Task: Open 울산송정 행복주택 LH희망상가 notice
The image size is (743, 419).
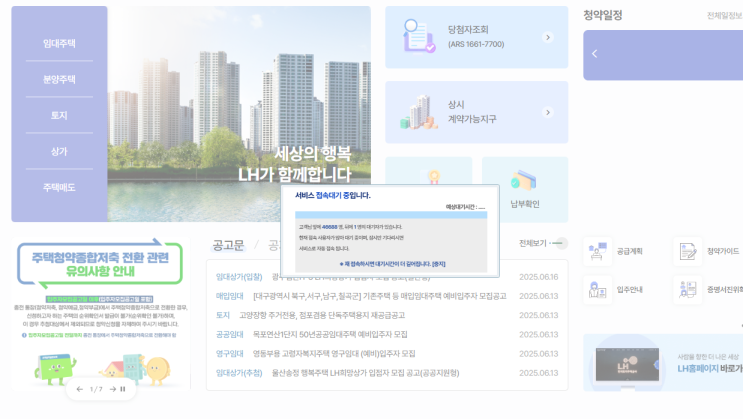Action: coord(365,373)
